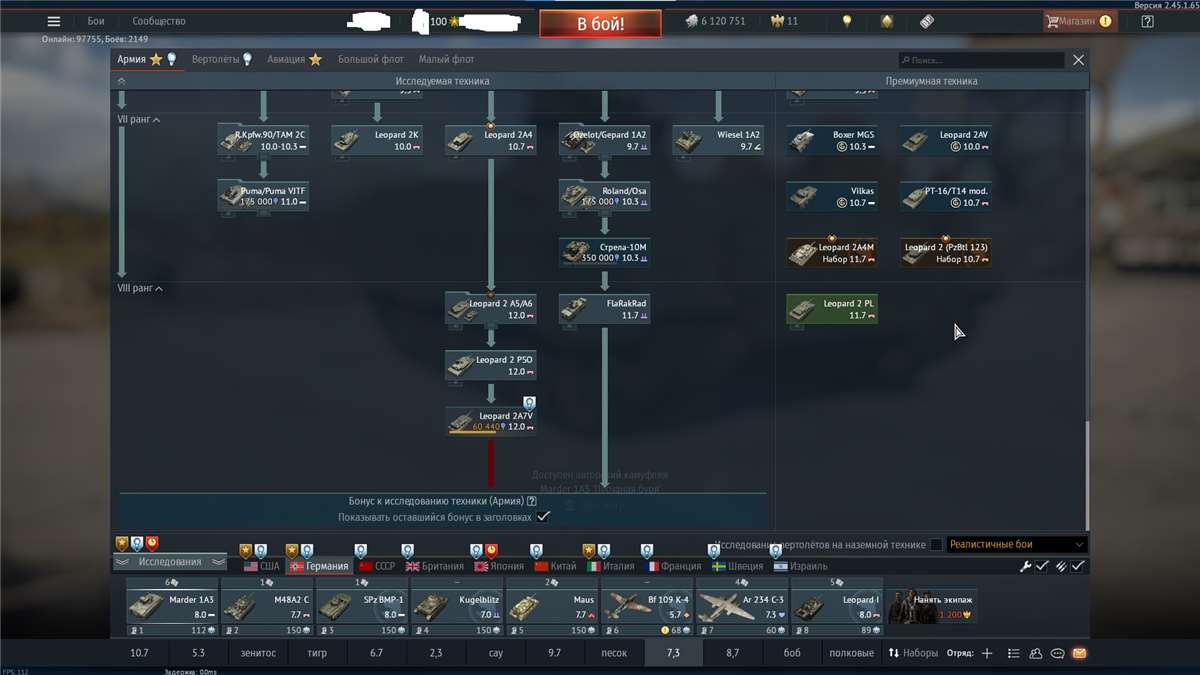Toggle show remaining bonus in headers checkbox
This screenshot has width=1200, height=675.
[x=543, y=517]
